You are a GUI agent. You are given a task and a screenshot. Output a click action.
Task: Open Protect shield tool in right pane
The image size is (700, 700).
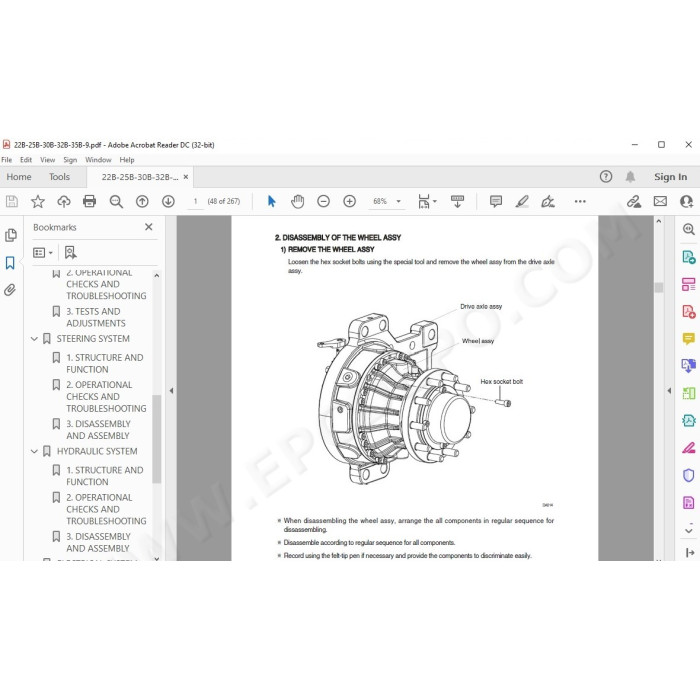tap(688, 475)
